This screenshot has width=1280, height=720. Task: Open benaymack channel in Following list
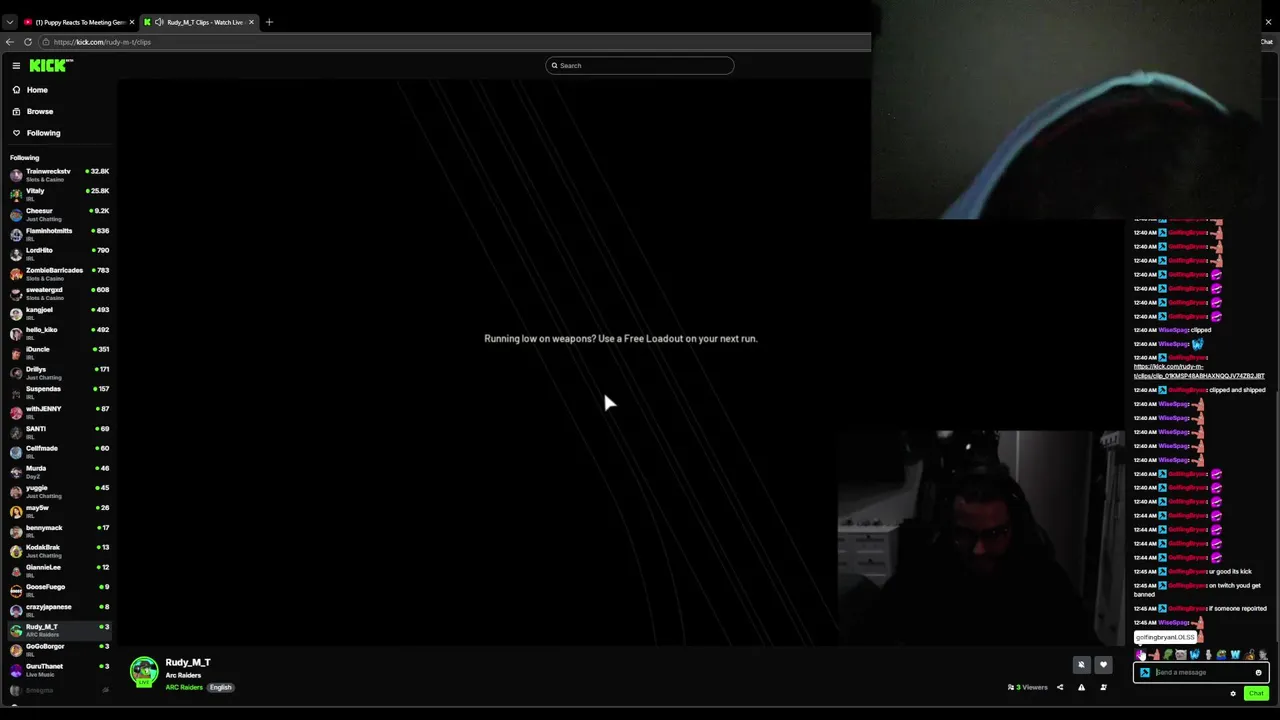(60, 531)
